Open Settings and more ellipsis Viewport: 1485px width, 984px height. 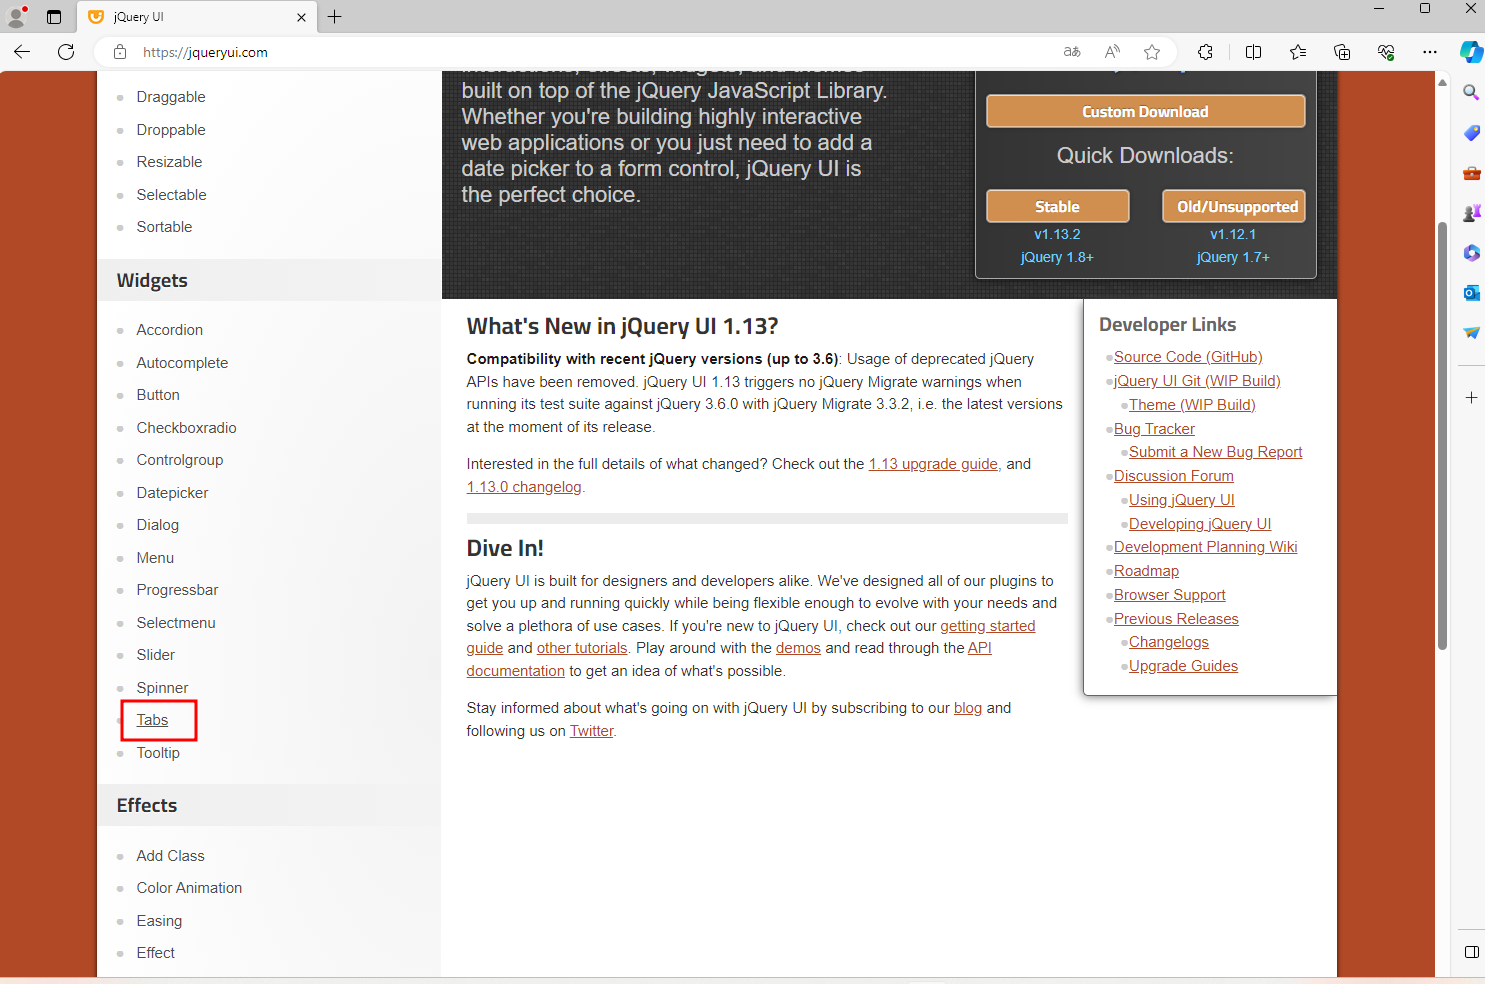tap(1430, 52)
